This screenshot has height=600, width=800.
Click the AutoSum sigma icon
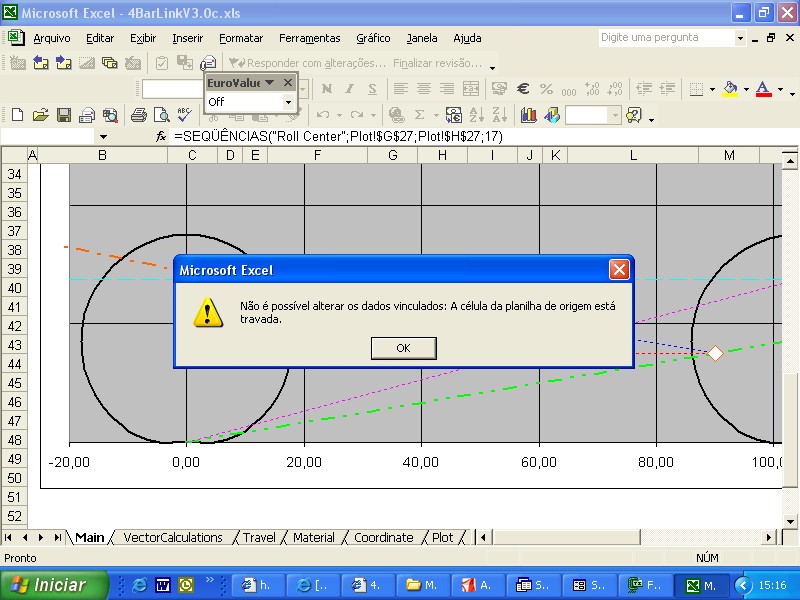coord(419,115)
